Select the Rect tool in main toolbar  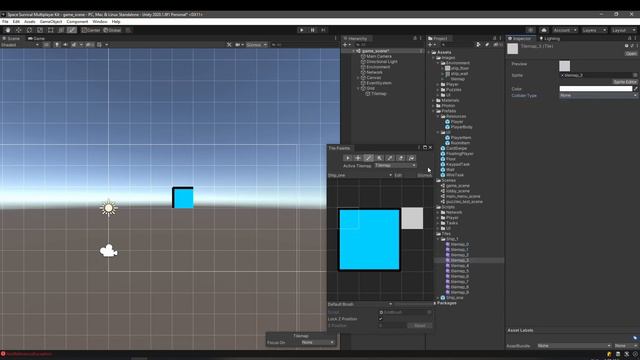tap(50, 30)
